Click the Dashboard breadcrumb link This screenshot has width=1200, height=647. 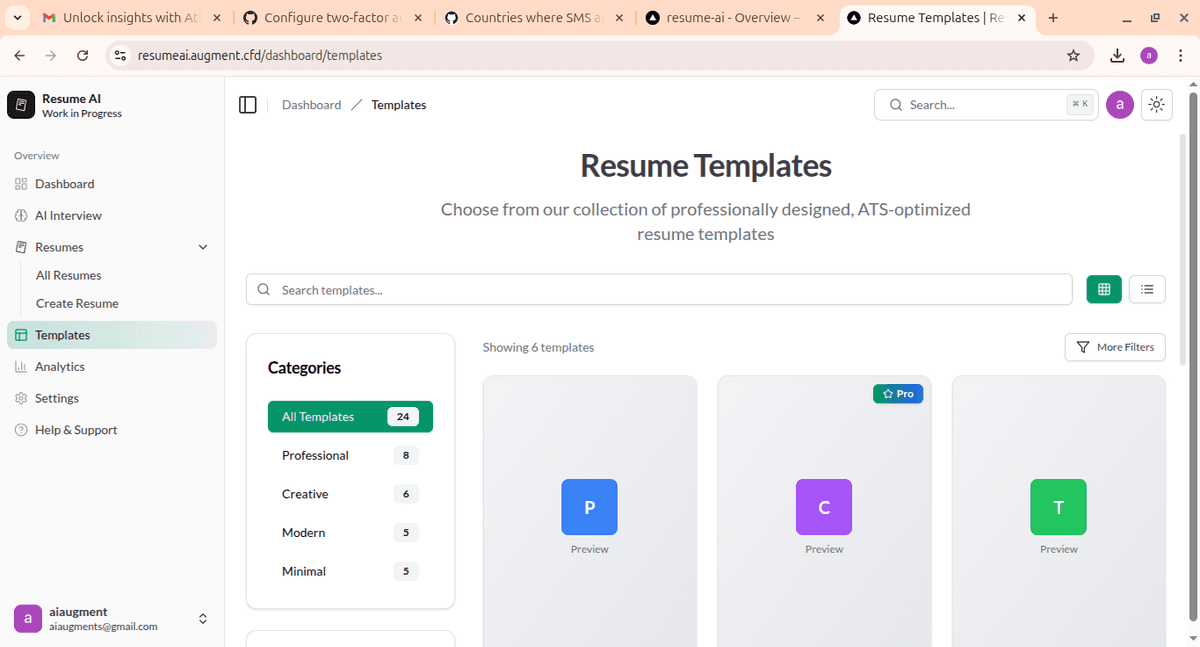[311, 105]
